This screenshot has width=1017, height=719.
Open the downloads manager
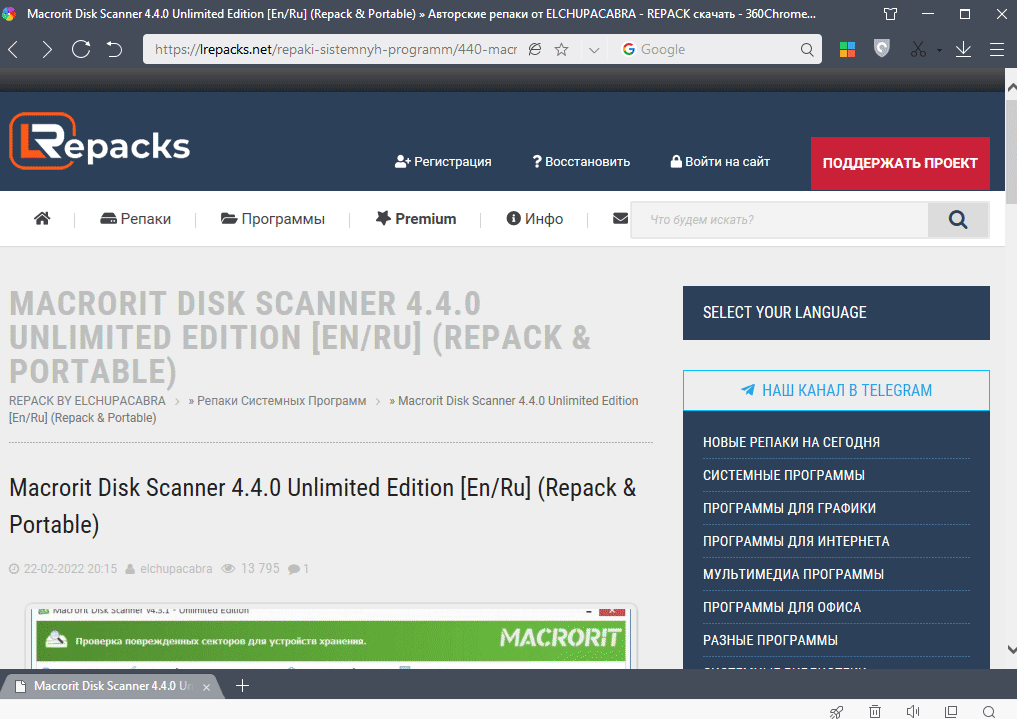tap(963, 49)
